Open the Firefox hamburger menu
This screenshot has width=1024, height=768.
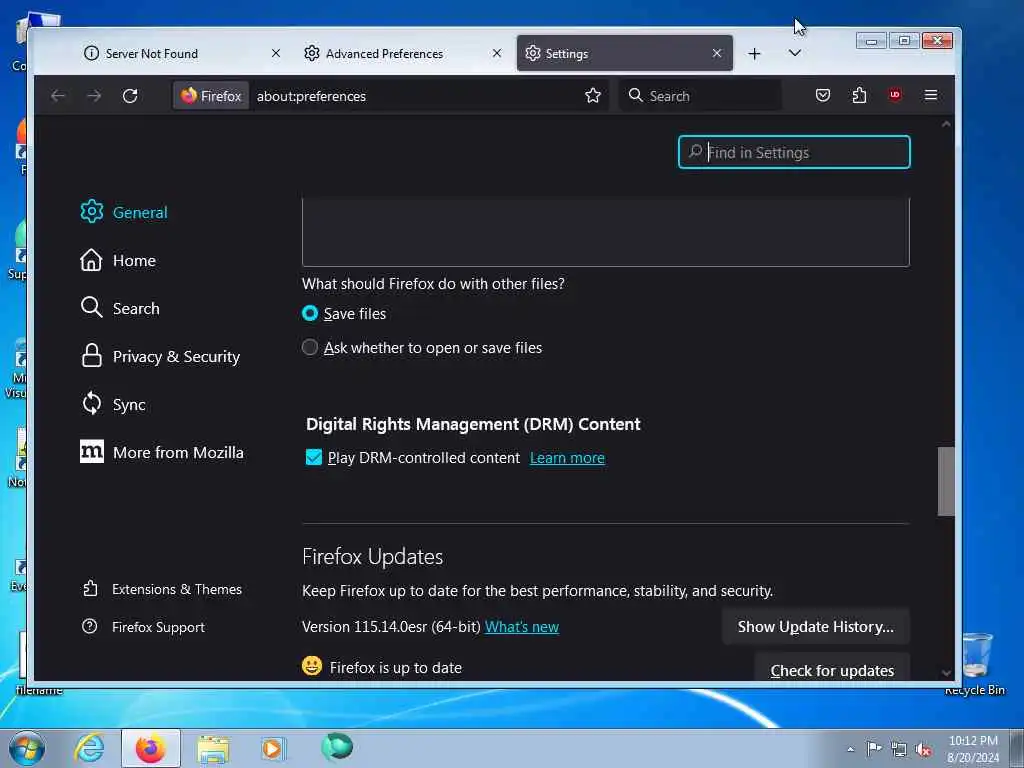(x=931, y=95)
